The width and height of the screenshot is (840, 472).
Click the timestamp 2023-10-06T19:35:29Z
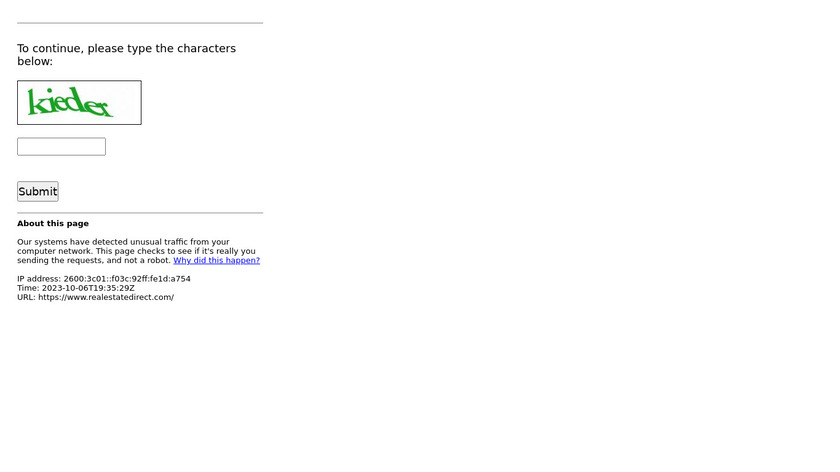88,288
